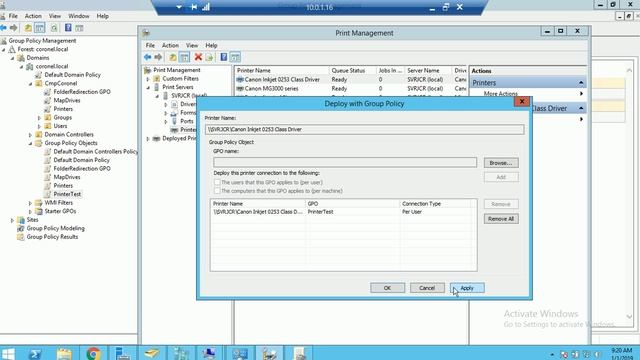
Task: Click Forward arrow in Print Management toolbar
Action: tap(158, 57)
